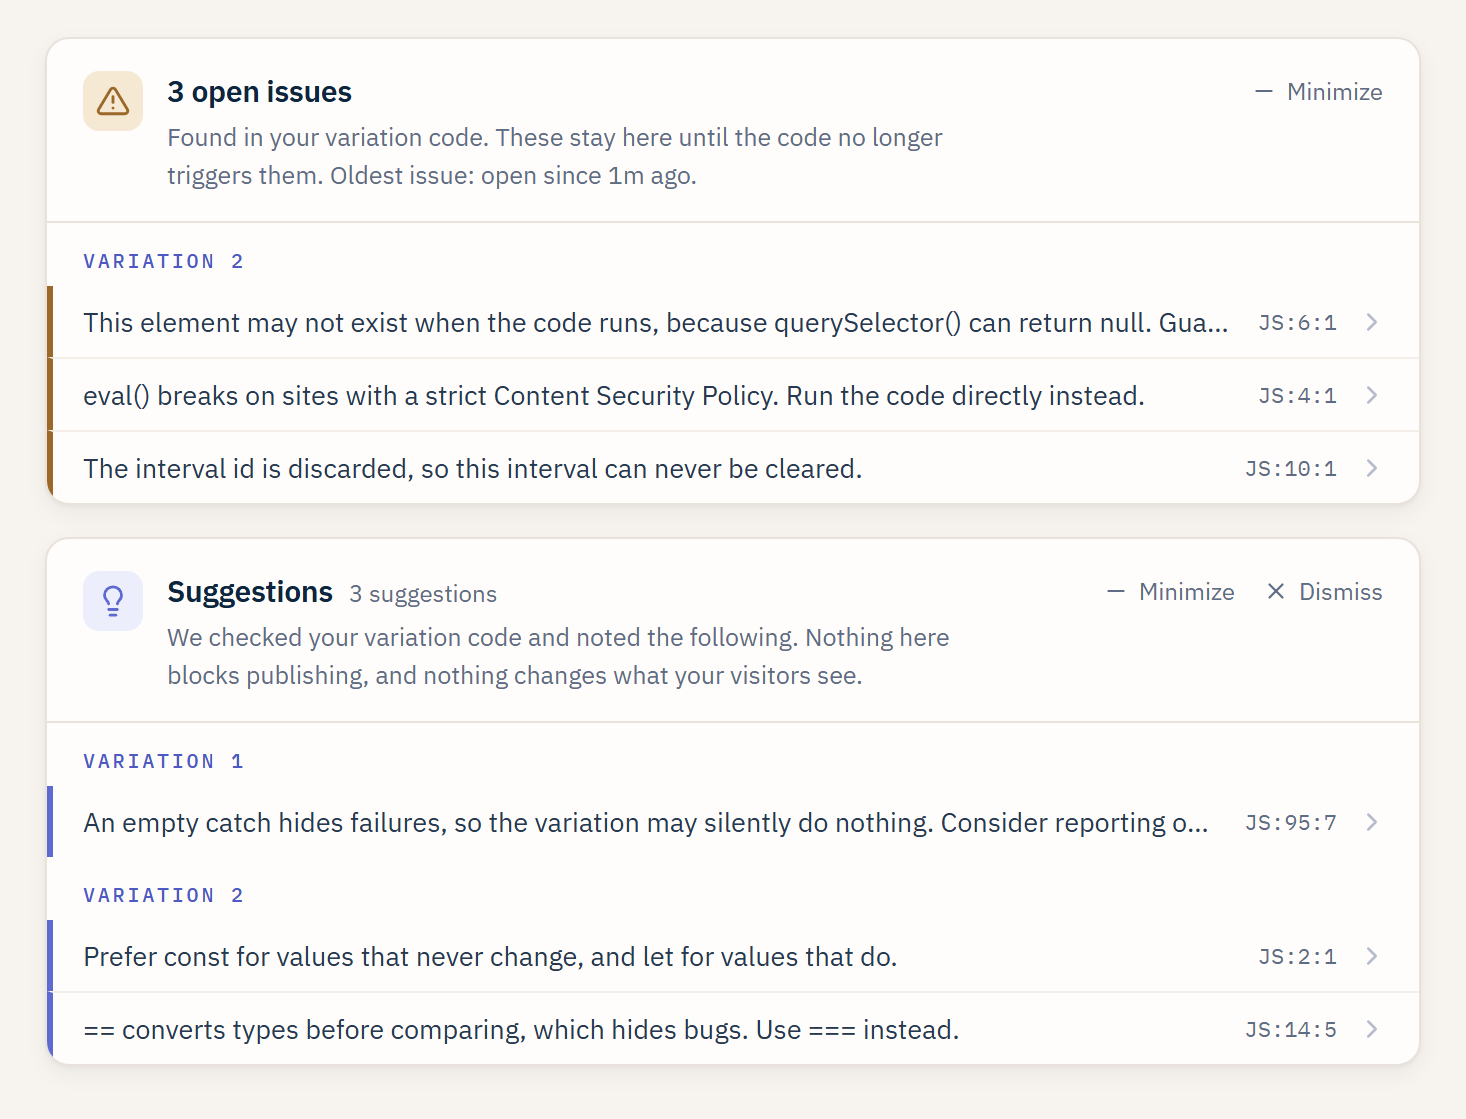Jump to code location JS:95:7

pos(1291,823)
